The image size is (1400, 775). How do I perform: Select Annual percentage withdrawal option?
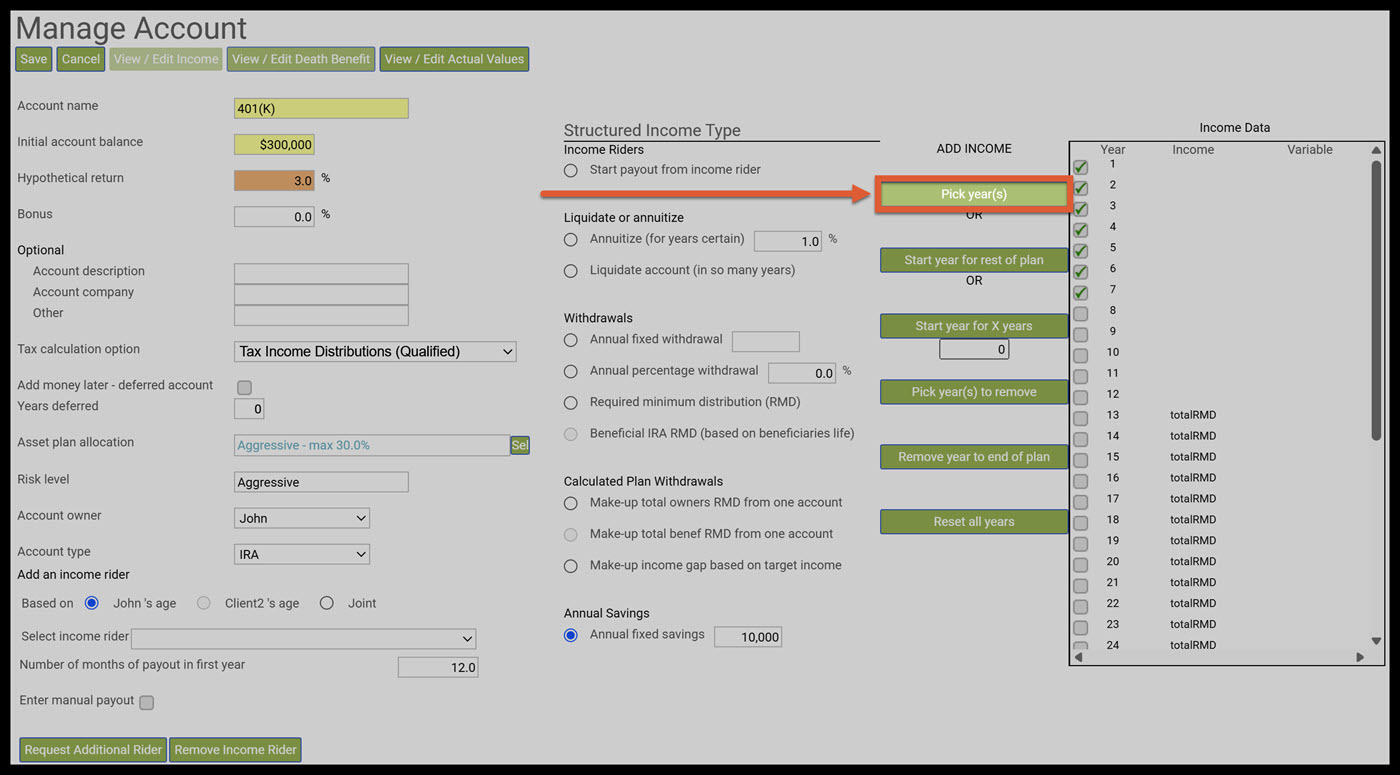(571, 371)
